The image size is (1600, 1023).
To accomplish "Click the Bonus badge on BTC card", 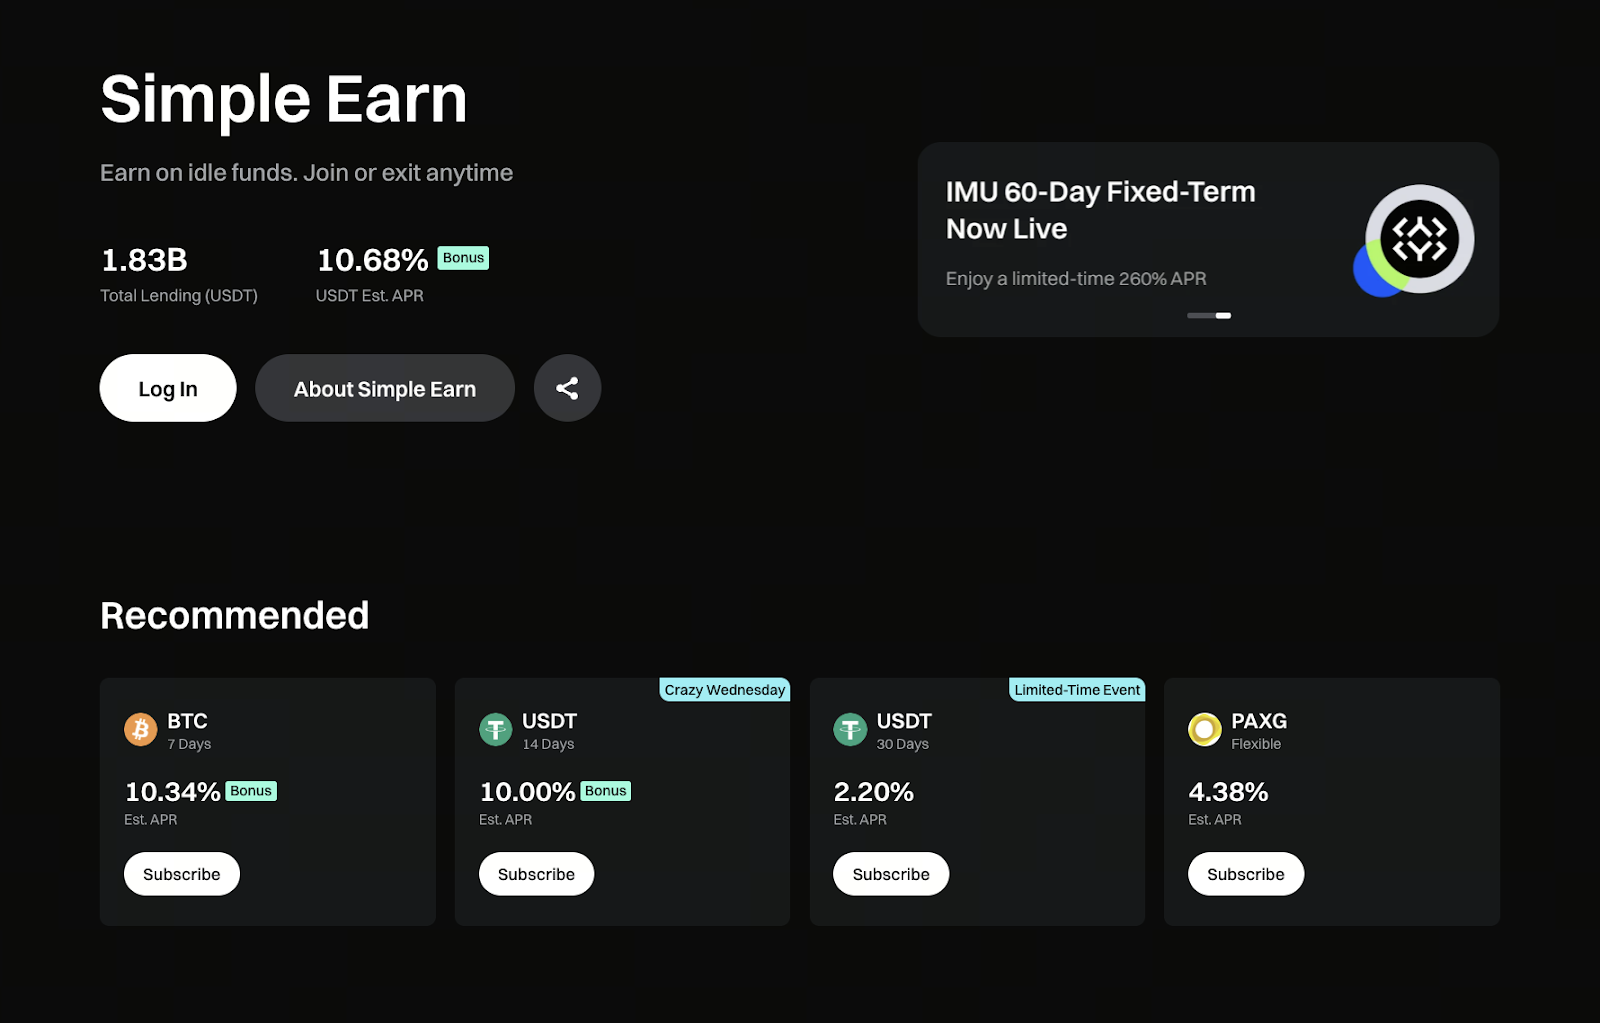I will coord(251,791).
